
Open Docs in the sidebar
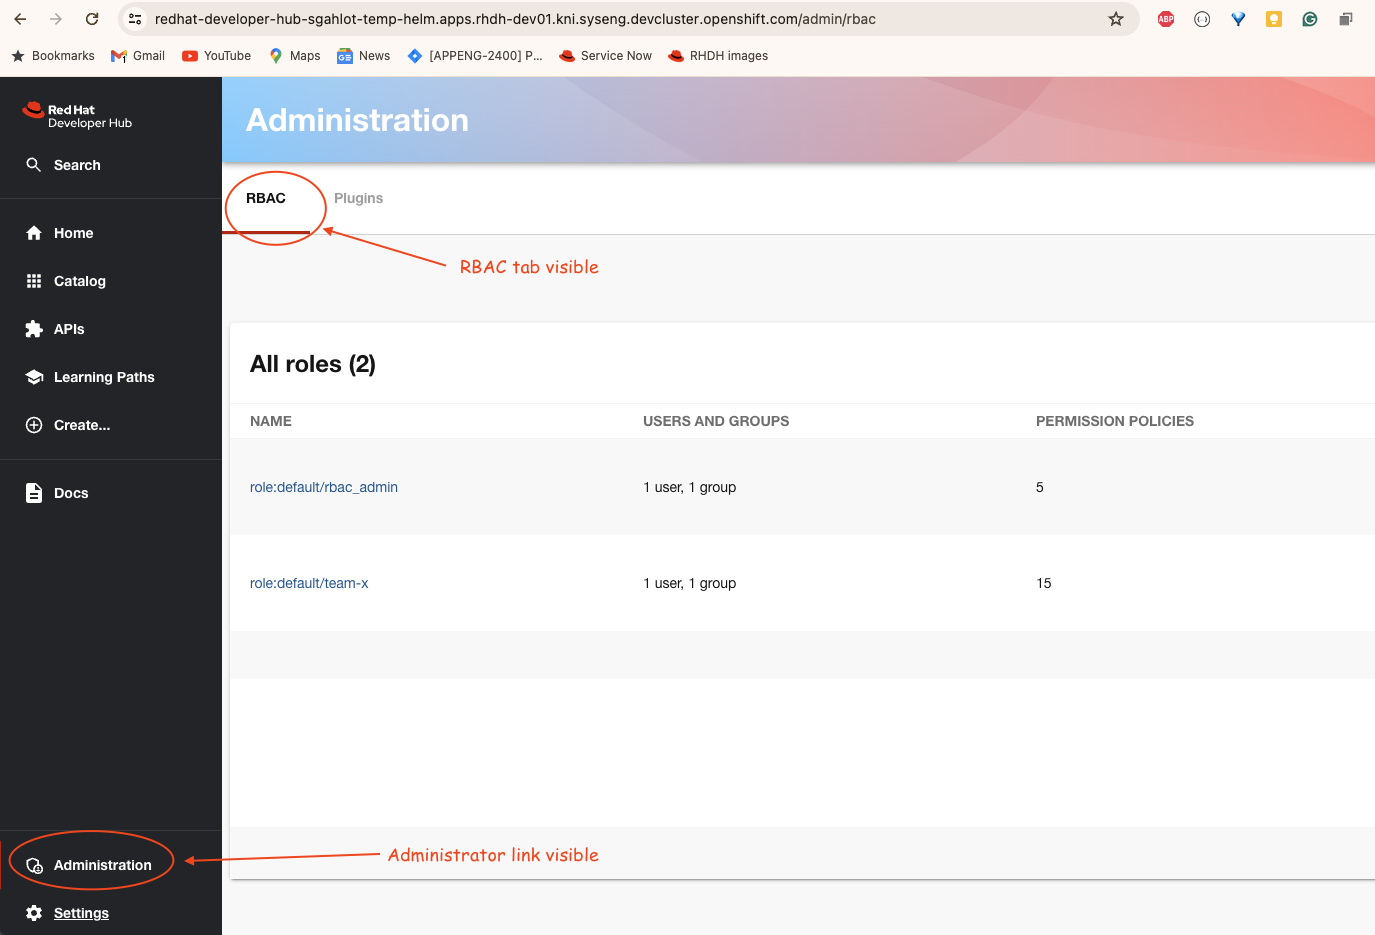[x=71, y=493]
